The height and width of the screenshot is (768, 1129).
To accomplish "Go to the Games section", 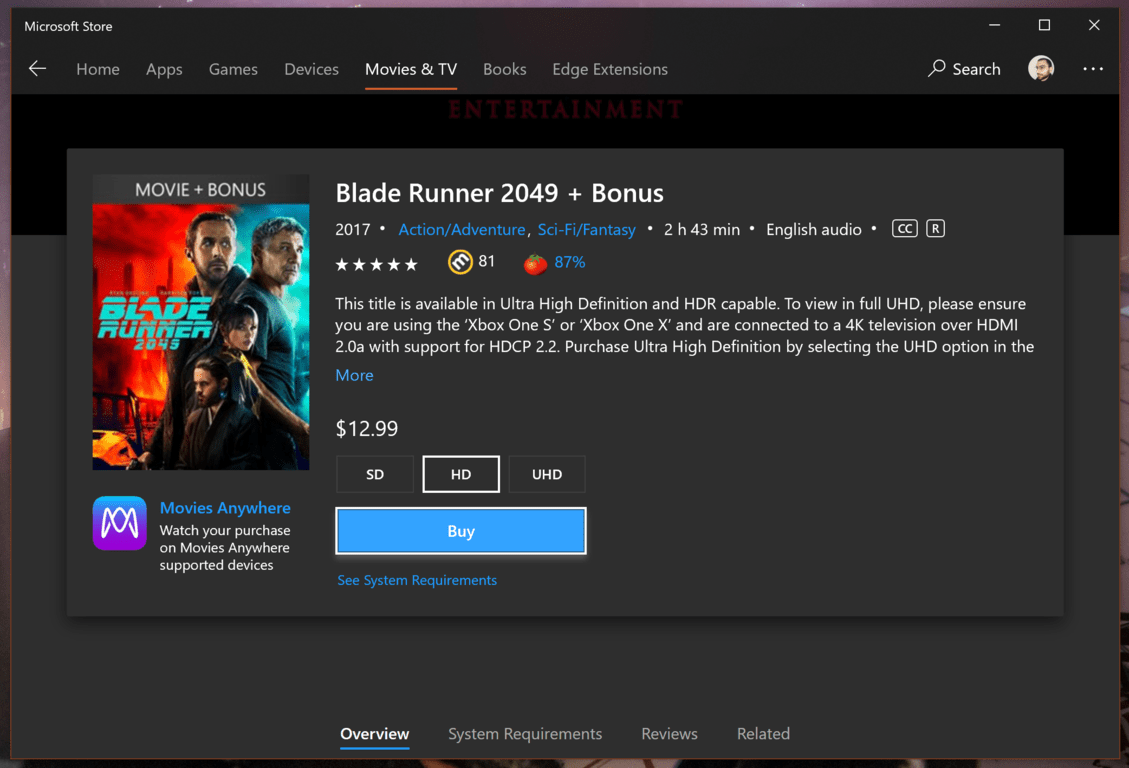I will click(233, 69).
